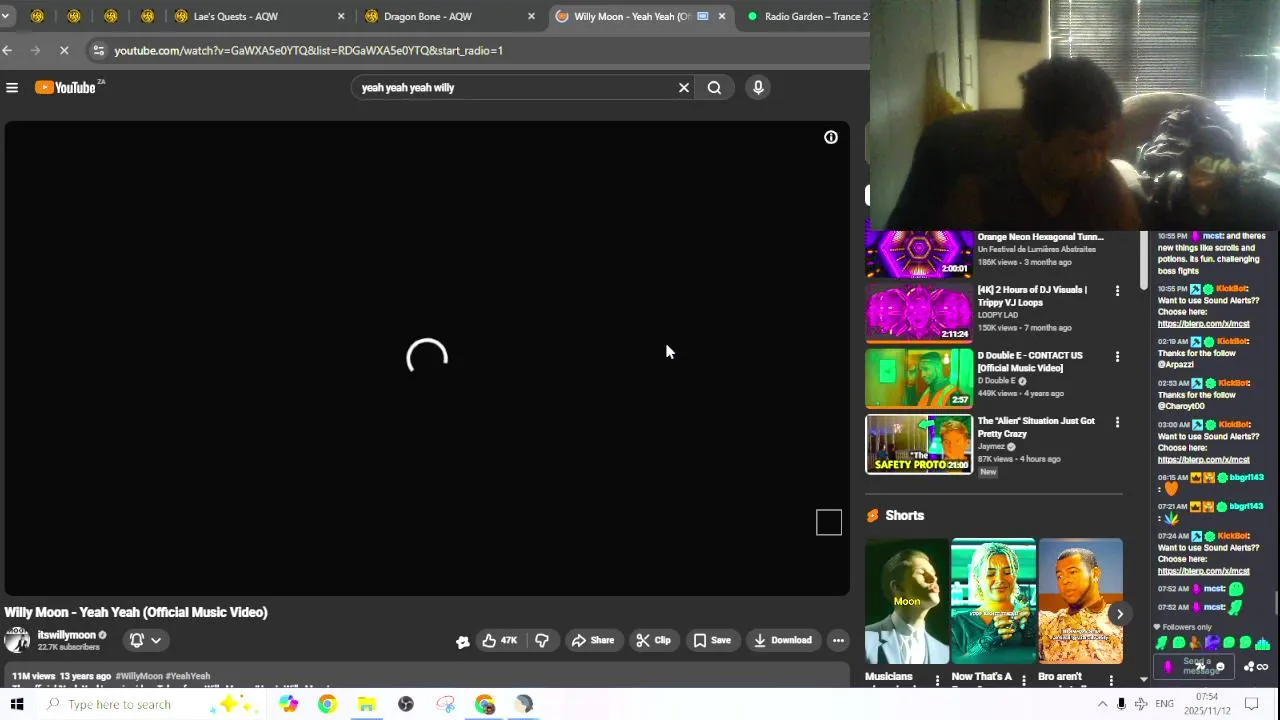
Task: Dislike the Willy Moon video
Action: pyautogui.click(x=542, y=640)
